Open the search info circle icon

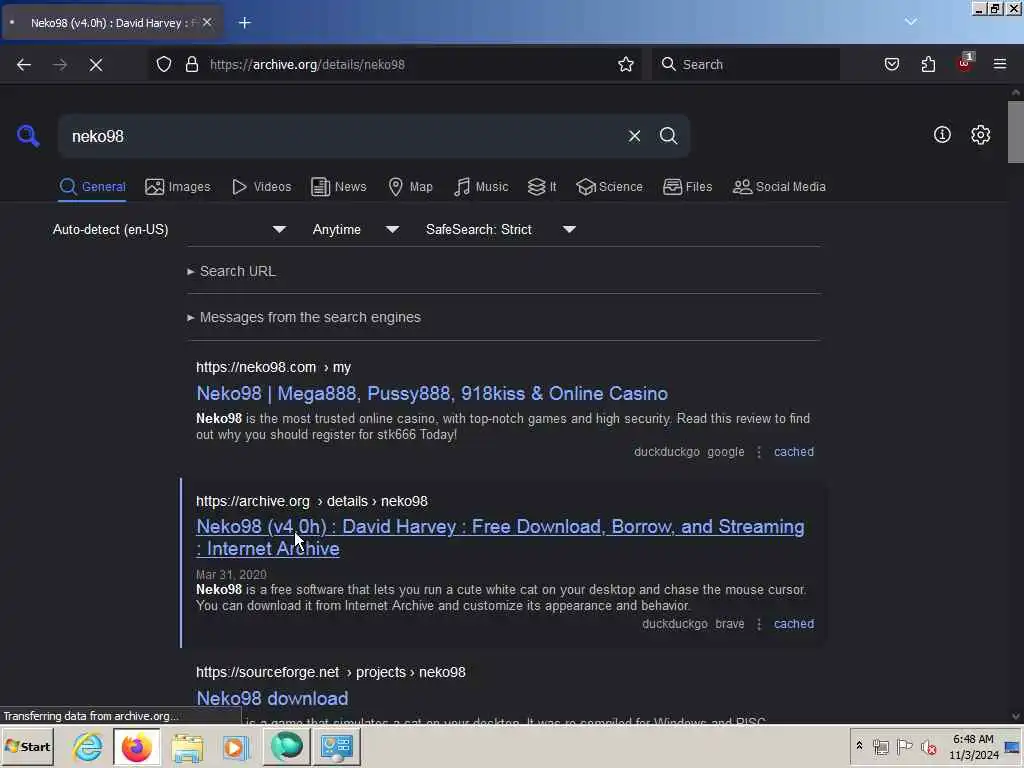click(942, 135)
